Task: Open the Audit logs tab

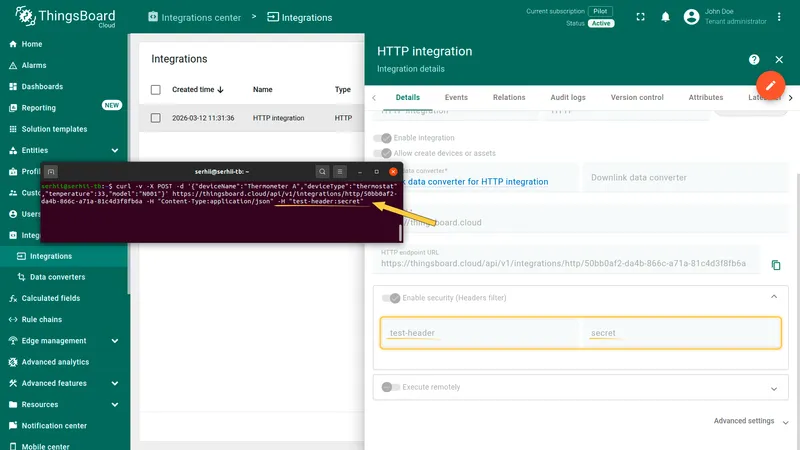Action: click(x=568, y=97)
